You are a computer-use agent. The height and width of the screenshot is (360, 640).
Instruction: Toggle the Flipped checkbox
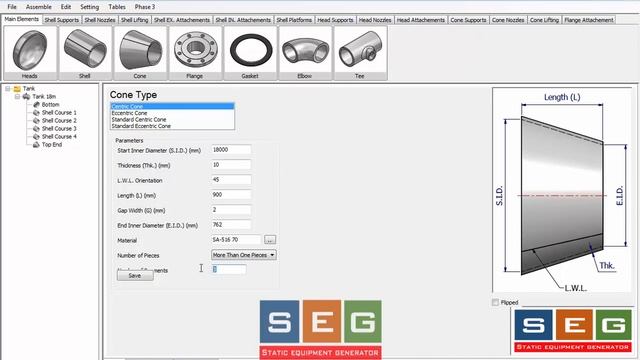pyautogui.click(x=495, y=302)
